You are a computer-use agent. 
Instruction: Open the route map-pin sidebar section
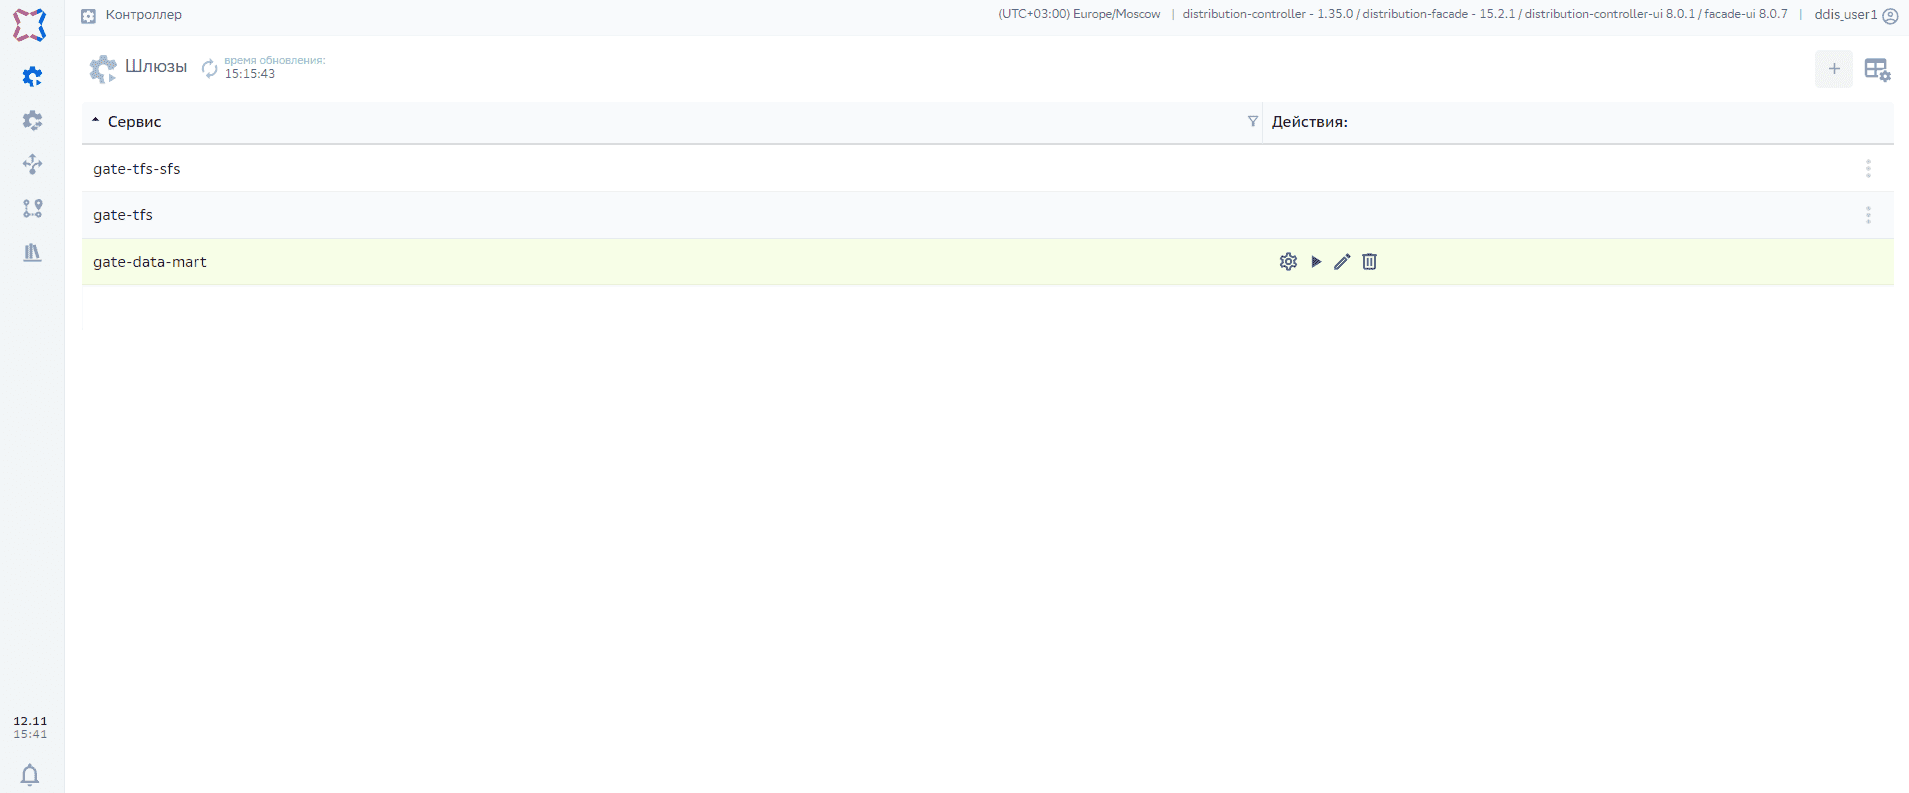[x=33, y=208]
